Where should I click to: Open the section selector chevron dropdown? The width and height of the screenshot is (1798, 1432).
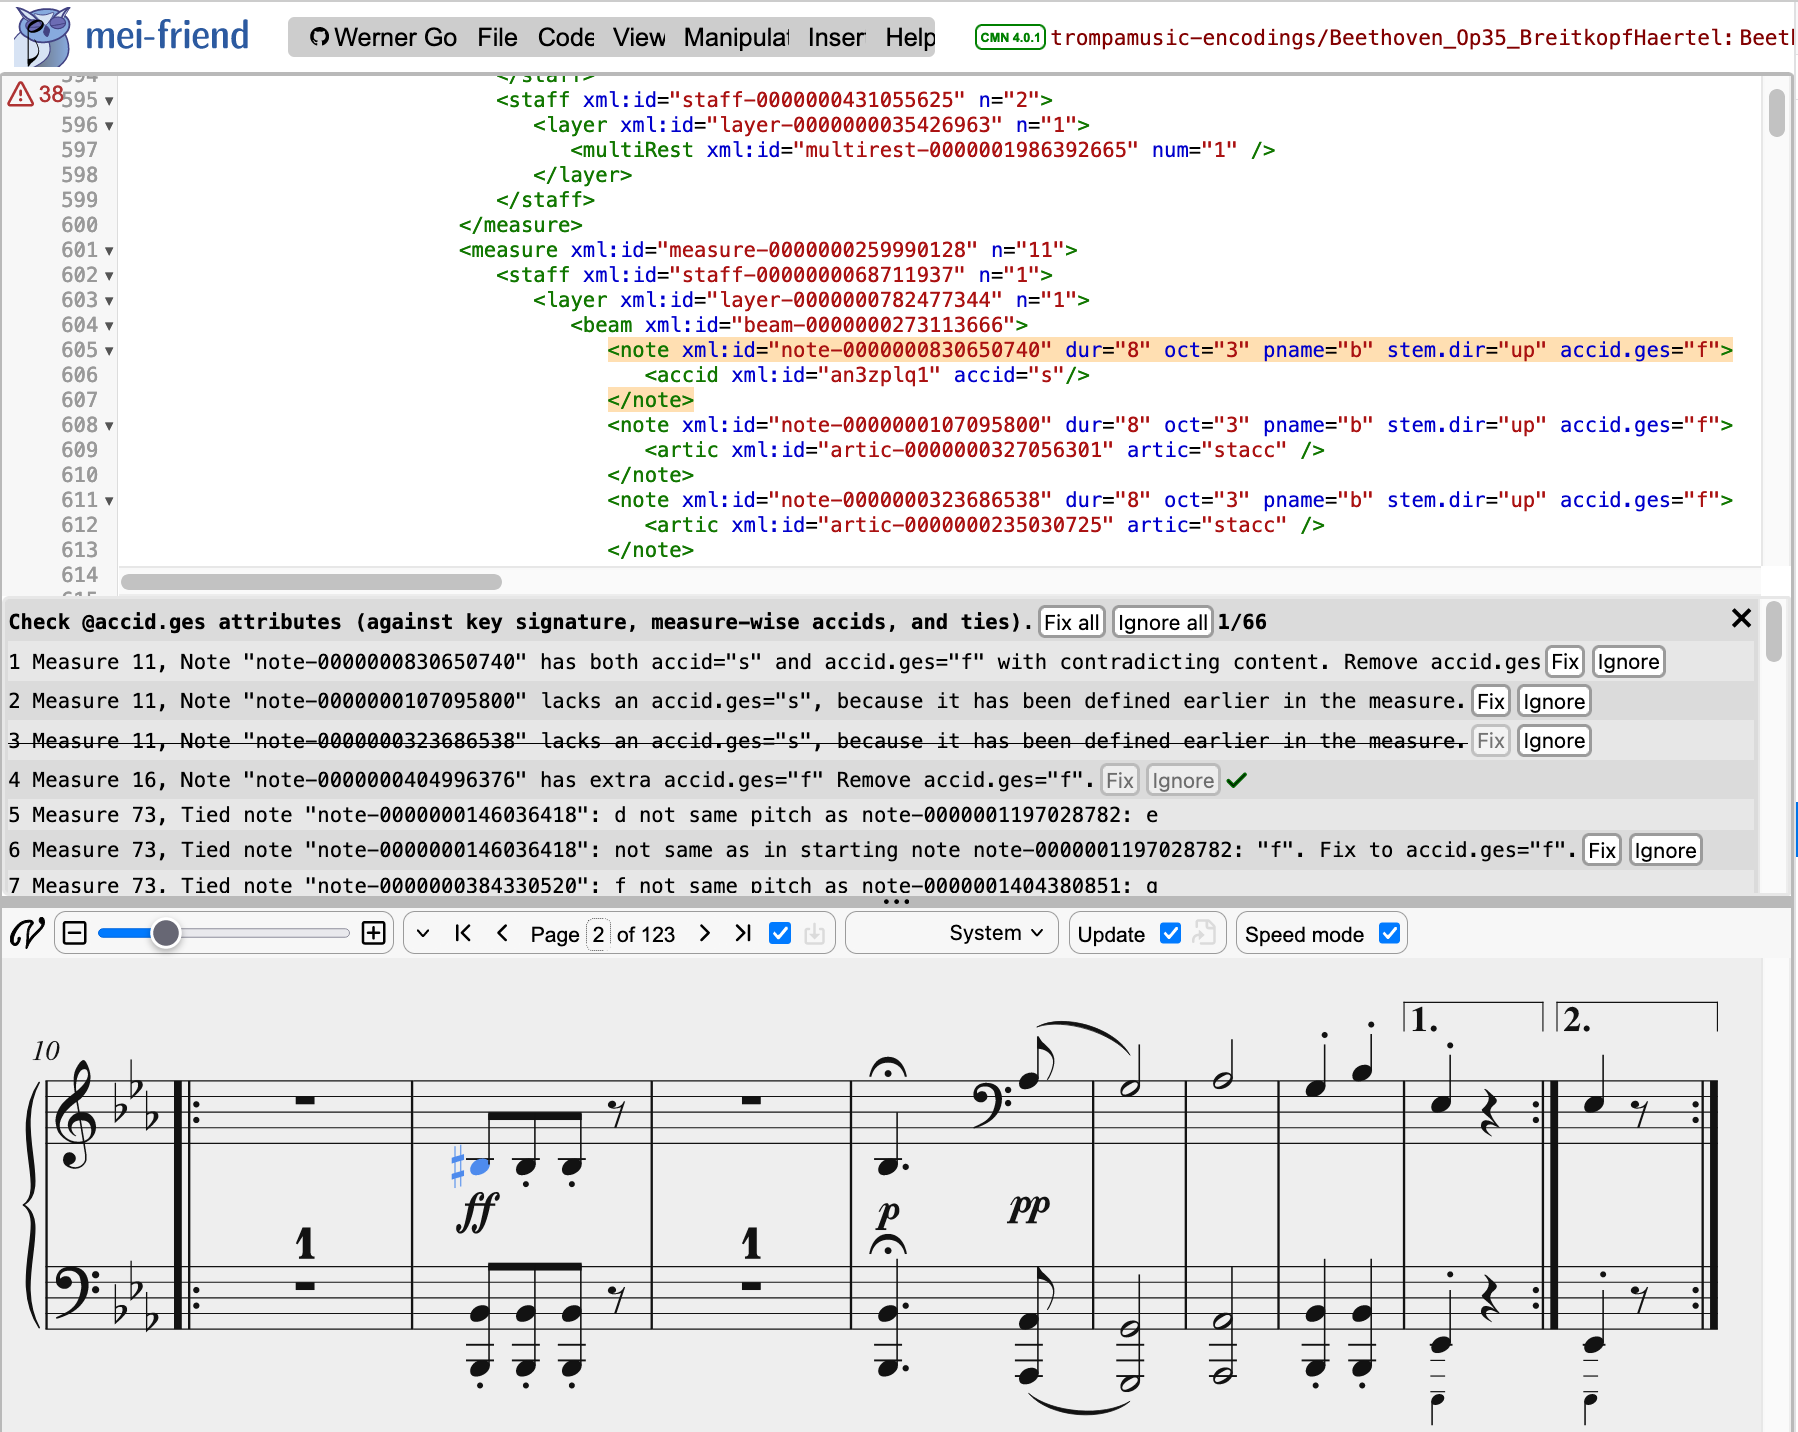pos(423,933)
